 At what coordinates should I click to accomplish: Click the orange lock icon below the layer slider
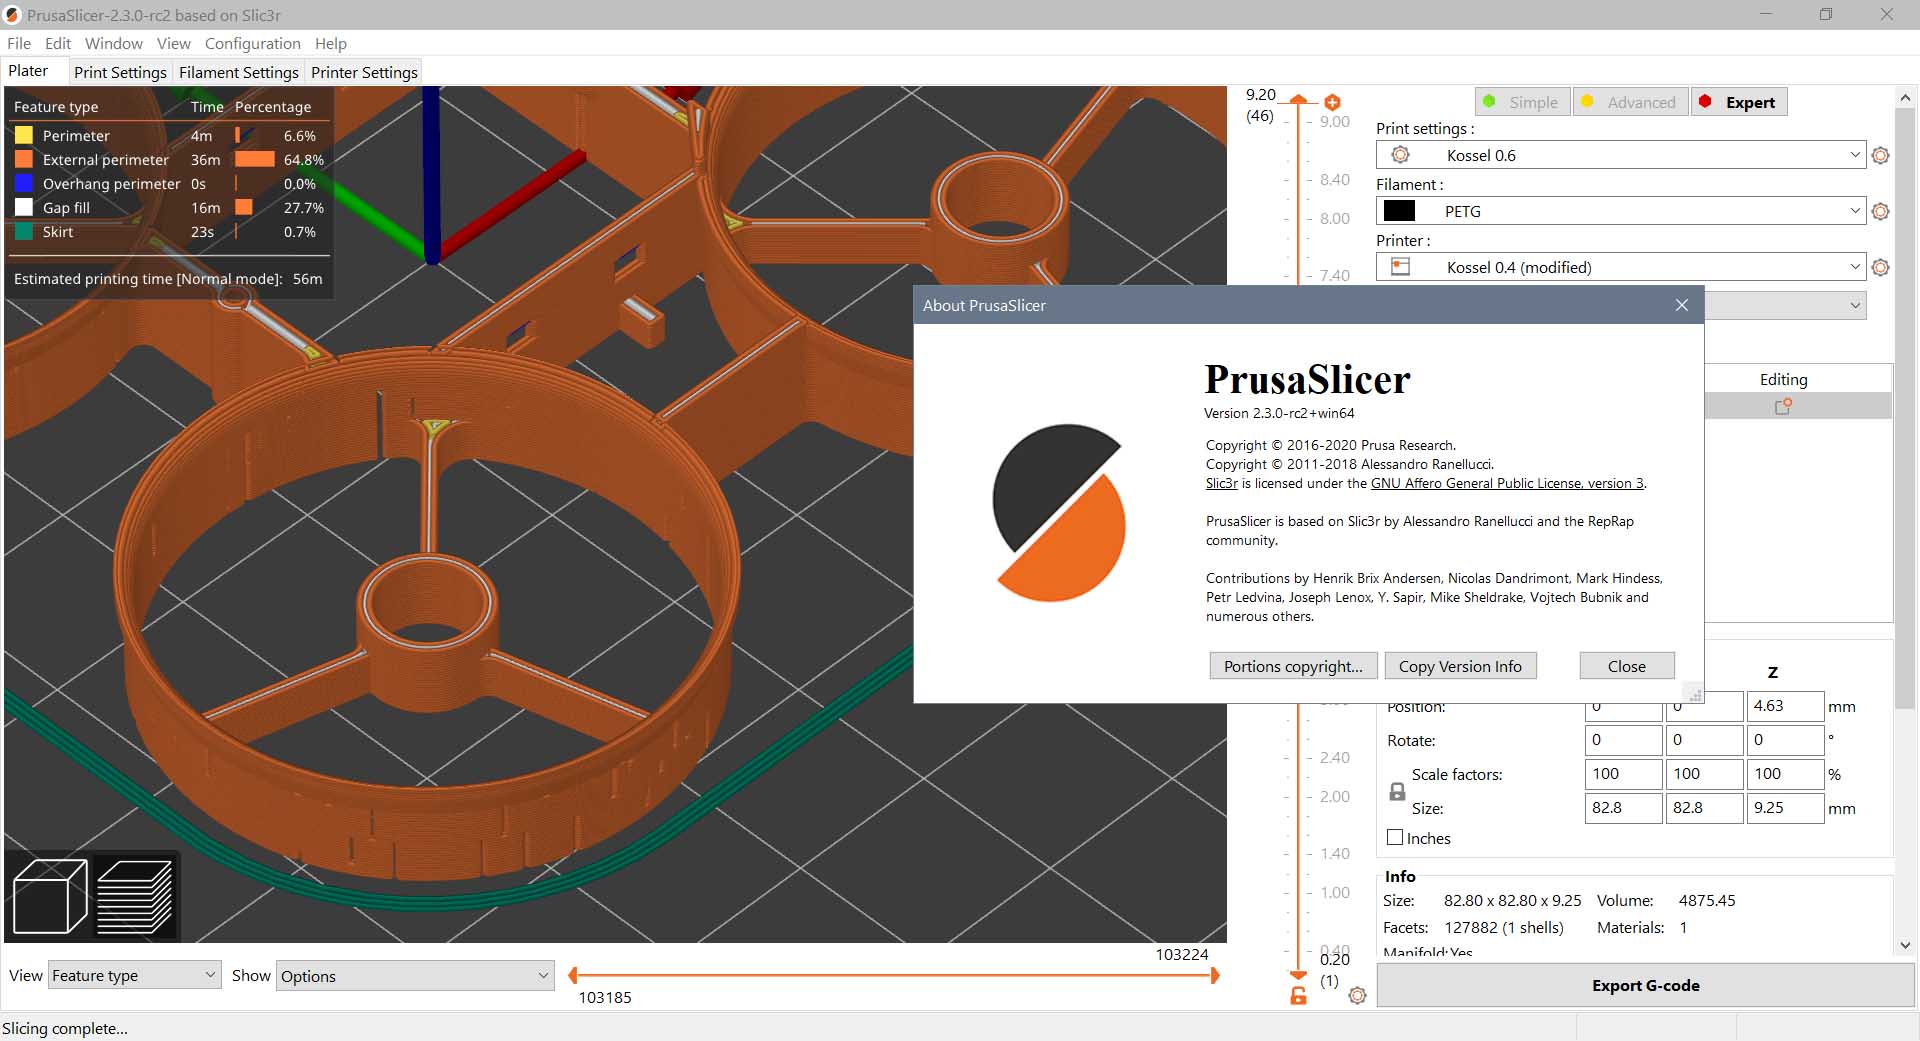(x=1298, y=996)
